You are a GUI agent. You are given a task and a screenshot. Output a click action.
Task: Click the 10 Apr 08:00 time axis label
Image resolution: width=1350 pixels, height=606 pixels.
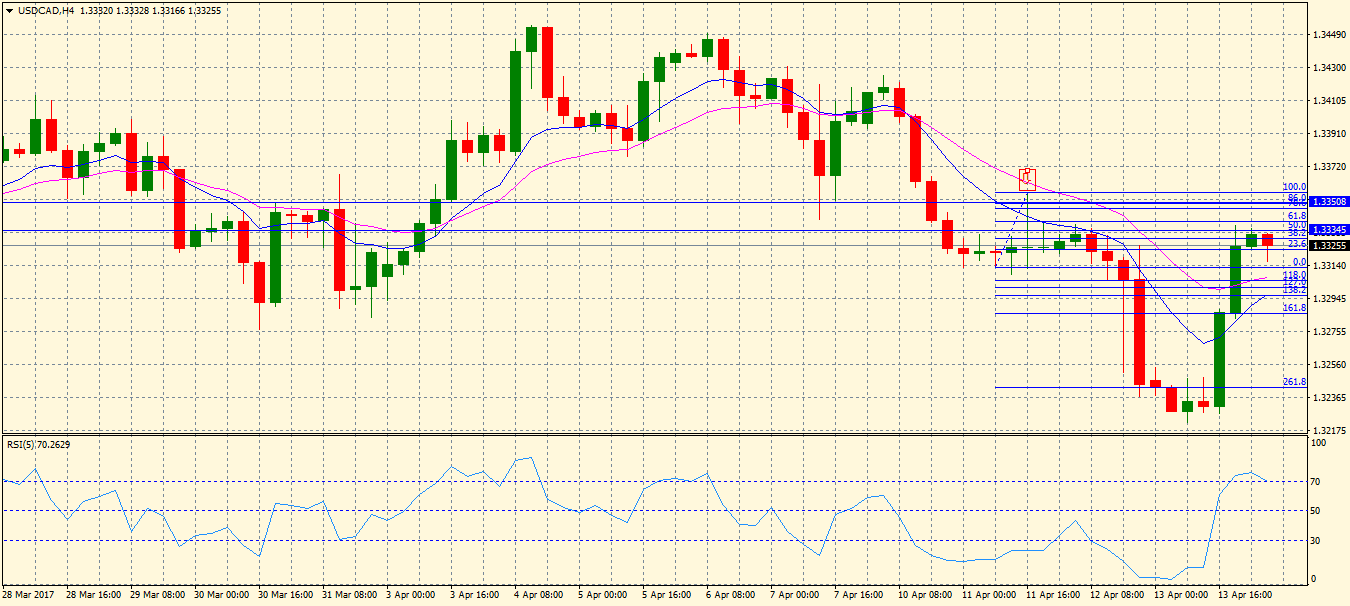923,594
